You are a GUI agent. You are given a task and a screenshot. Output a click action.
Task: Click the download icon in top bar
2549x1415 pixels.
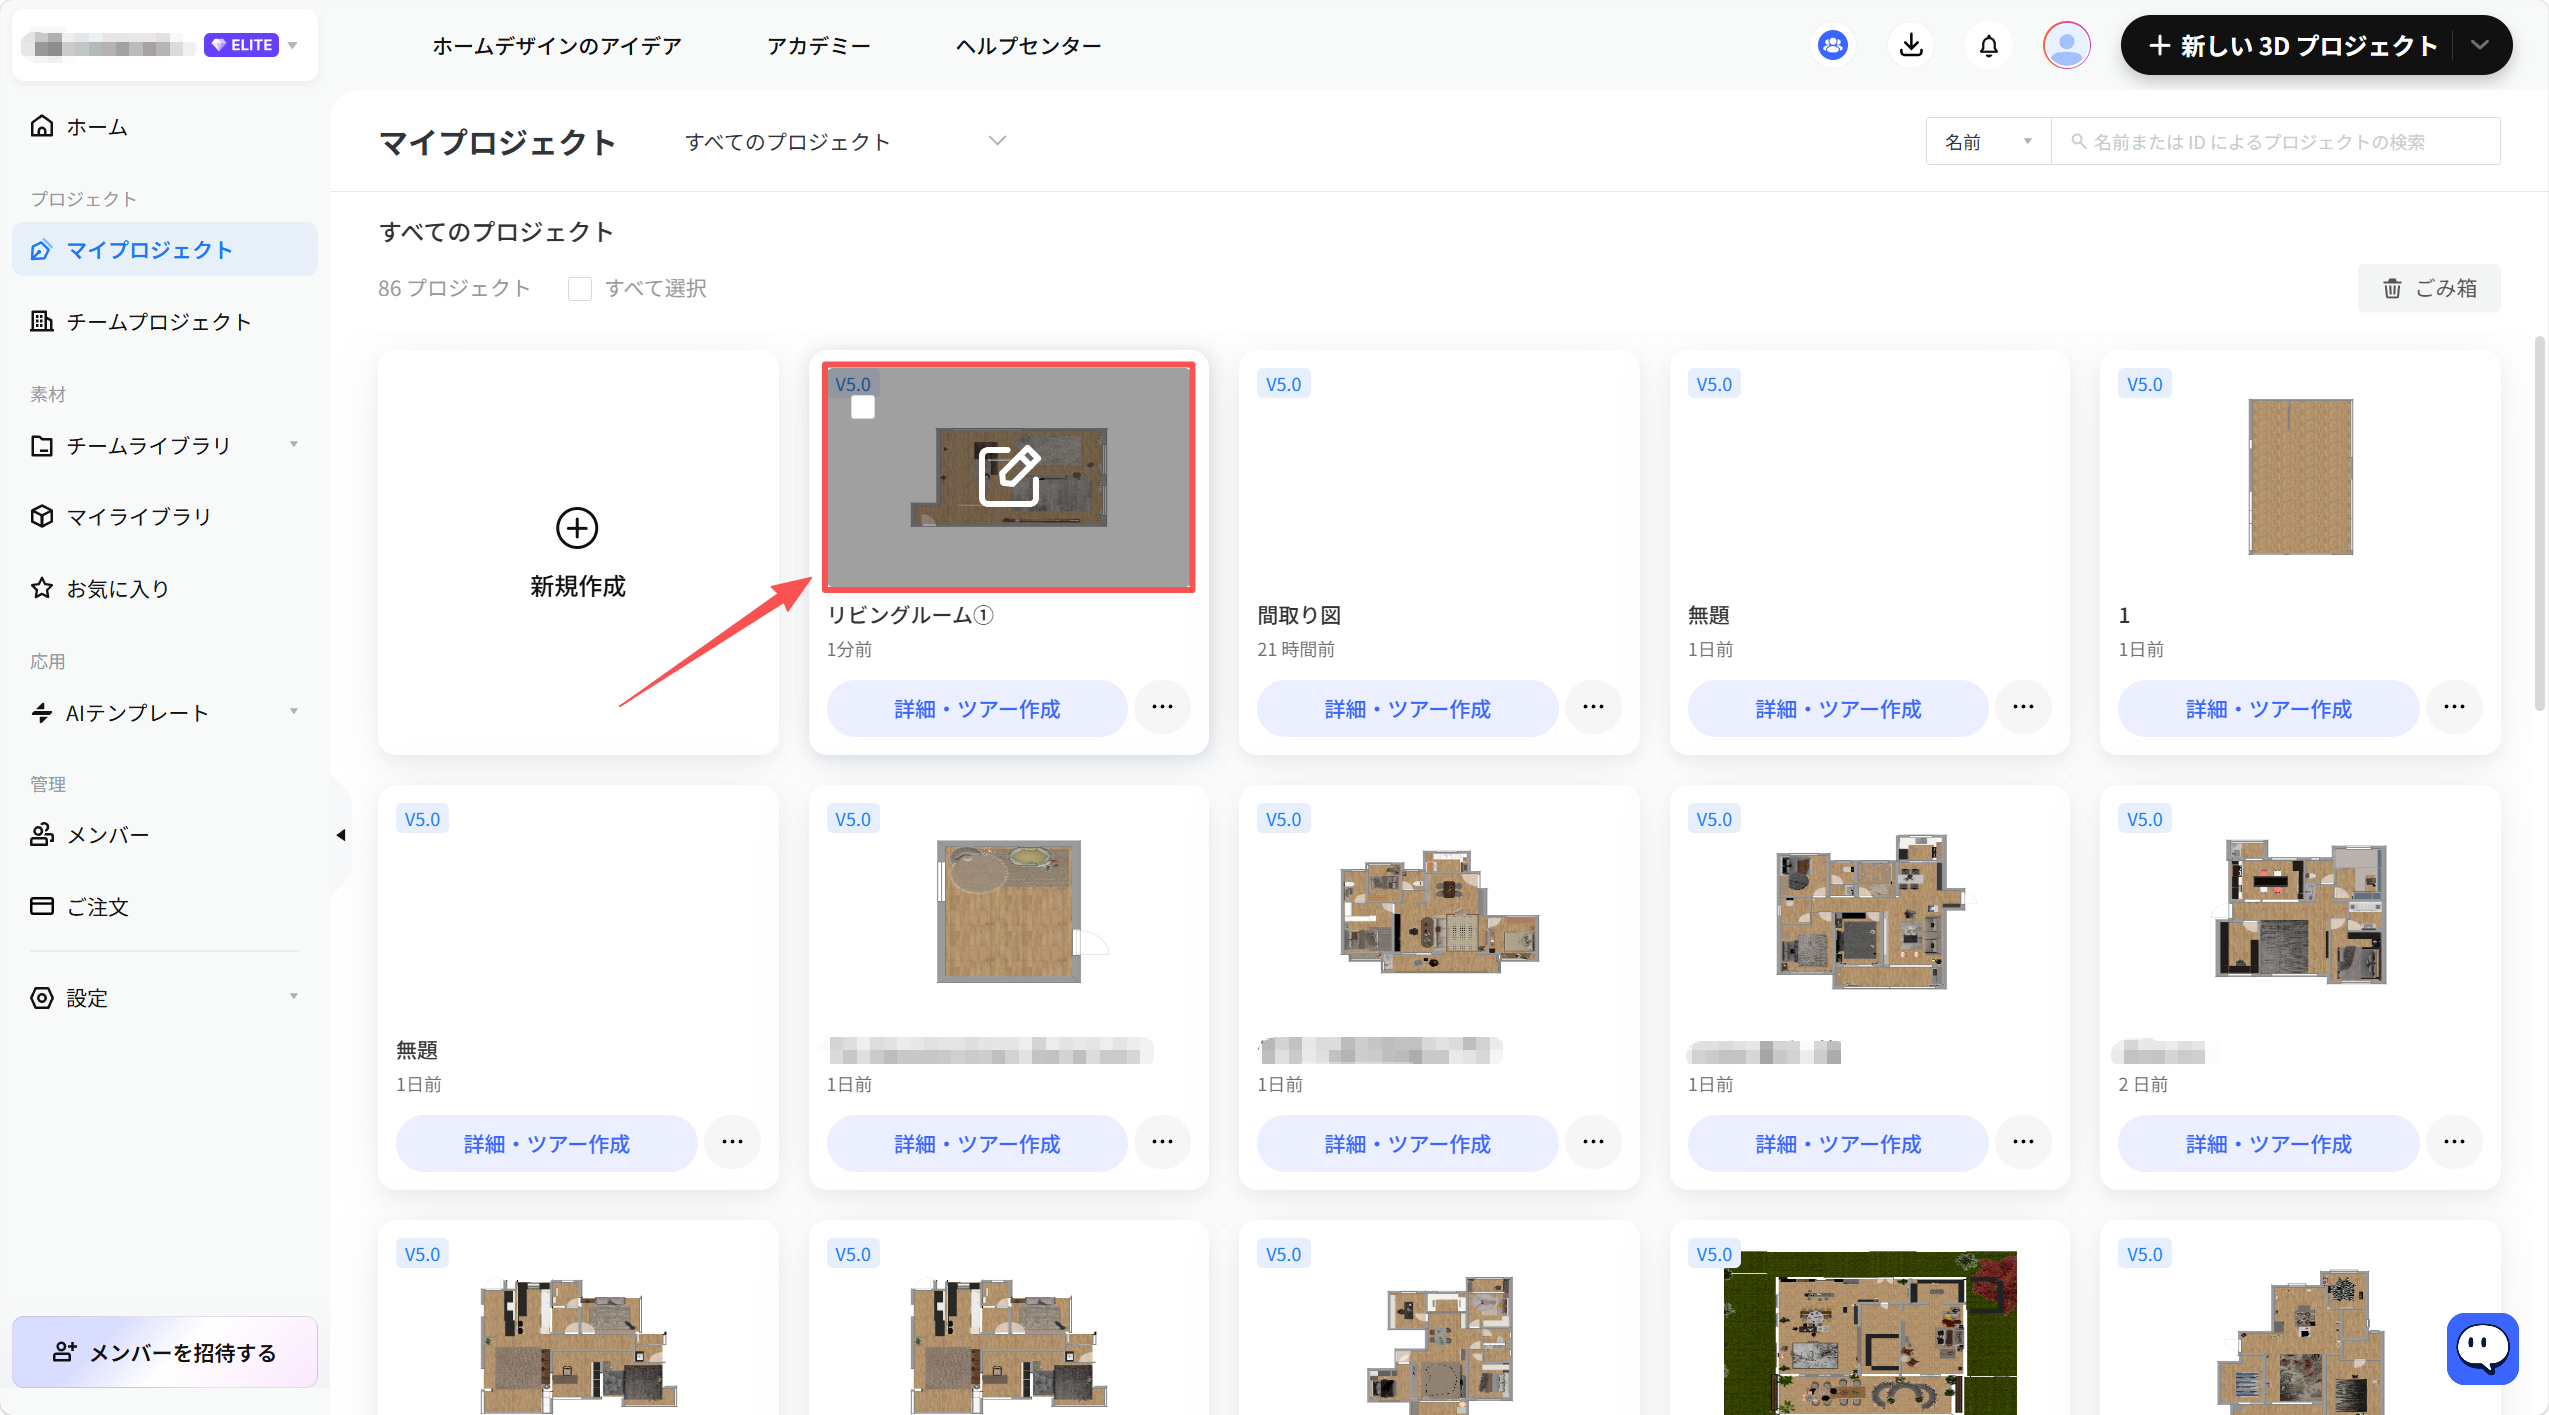1911,45
